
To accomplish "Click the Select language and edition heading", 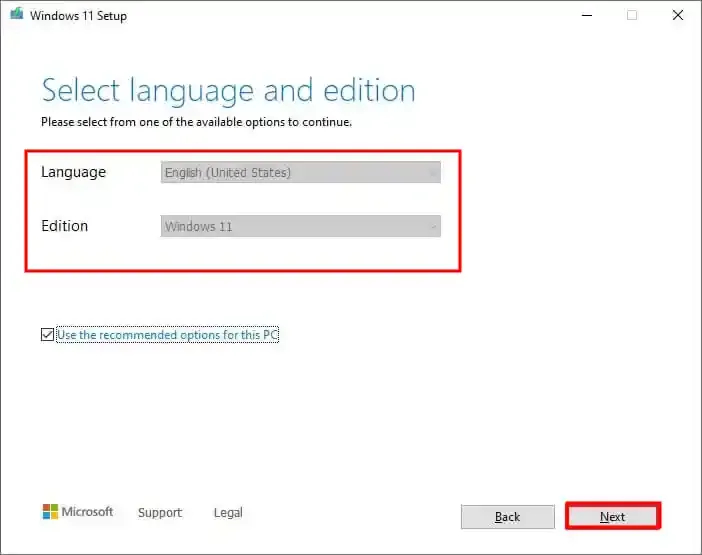I will pos(228,91).
